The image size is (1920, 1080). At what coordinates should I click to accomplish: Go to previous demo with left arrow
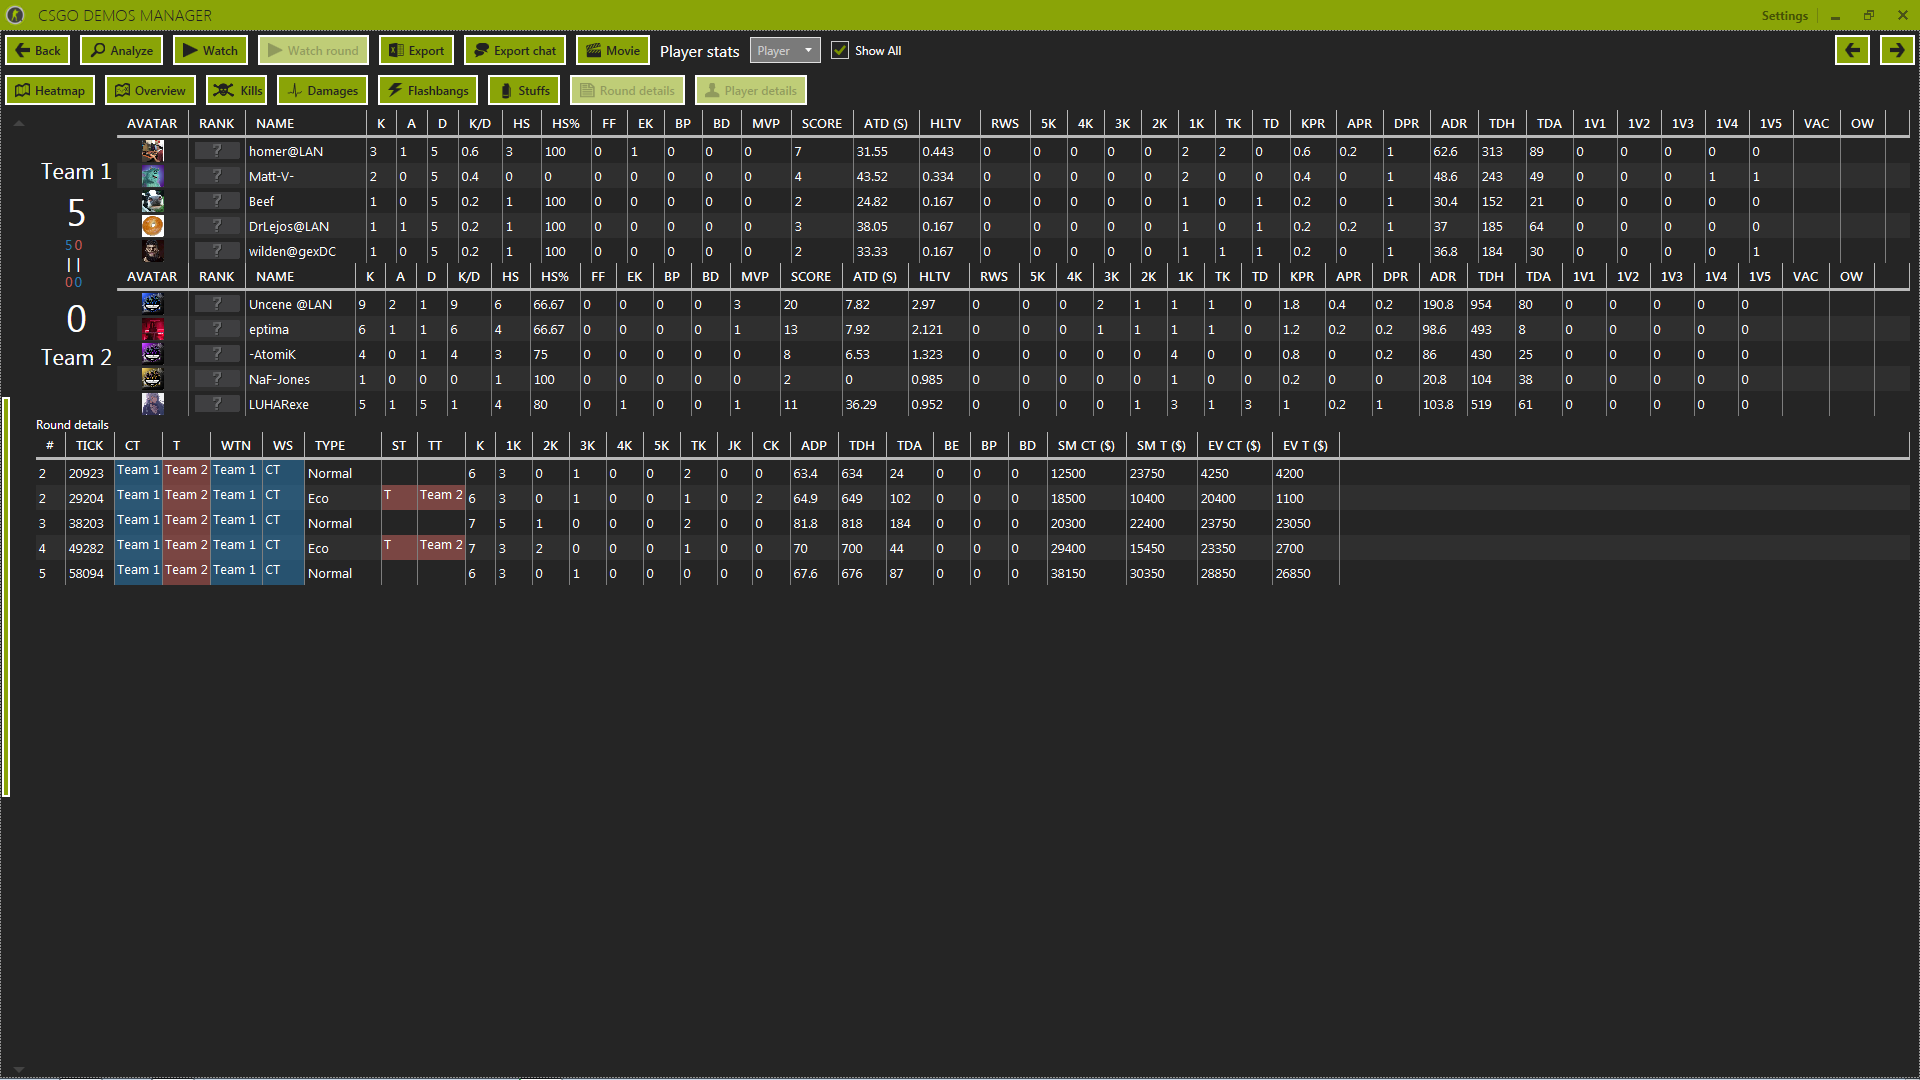click(1852, 50)
